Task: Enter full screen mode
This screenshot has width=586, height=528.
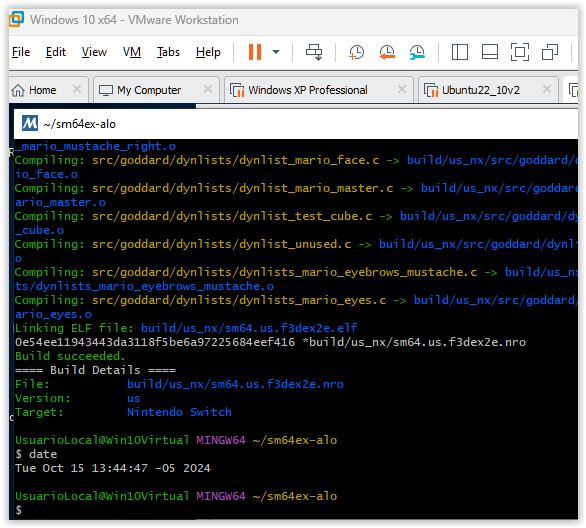Action: click(x=520, y=52)
